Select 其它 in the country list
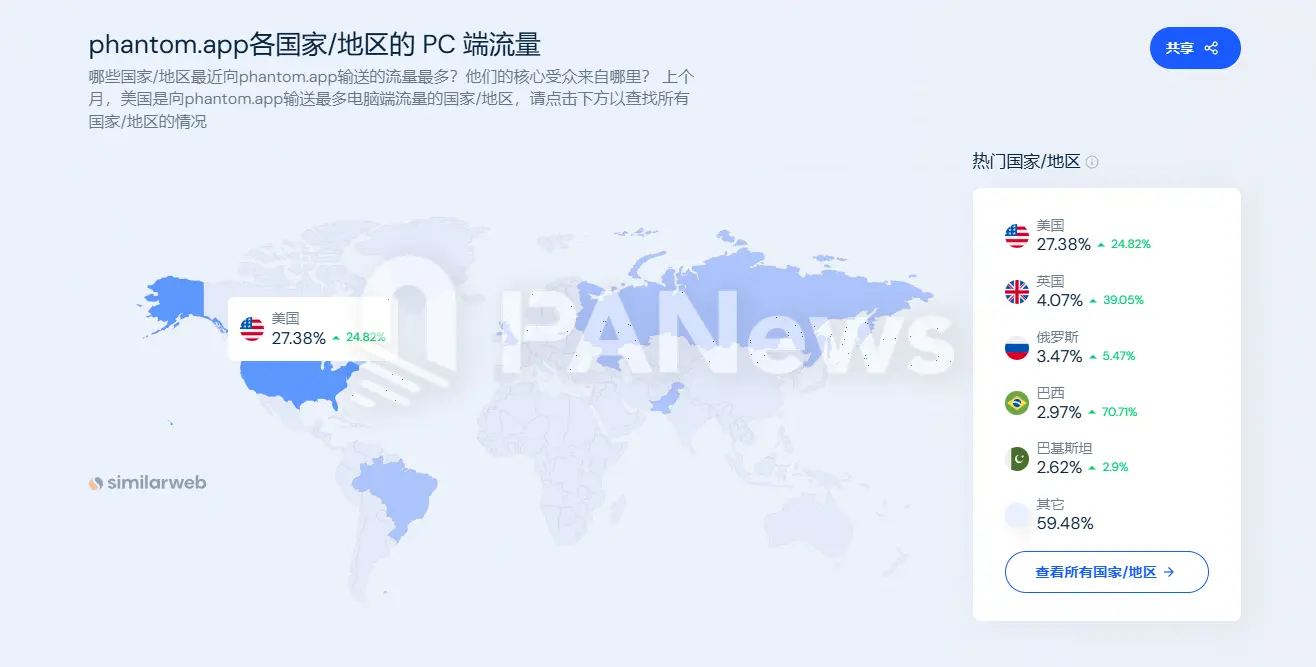 [1050, 505]
